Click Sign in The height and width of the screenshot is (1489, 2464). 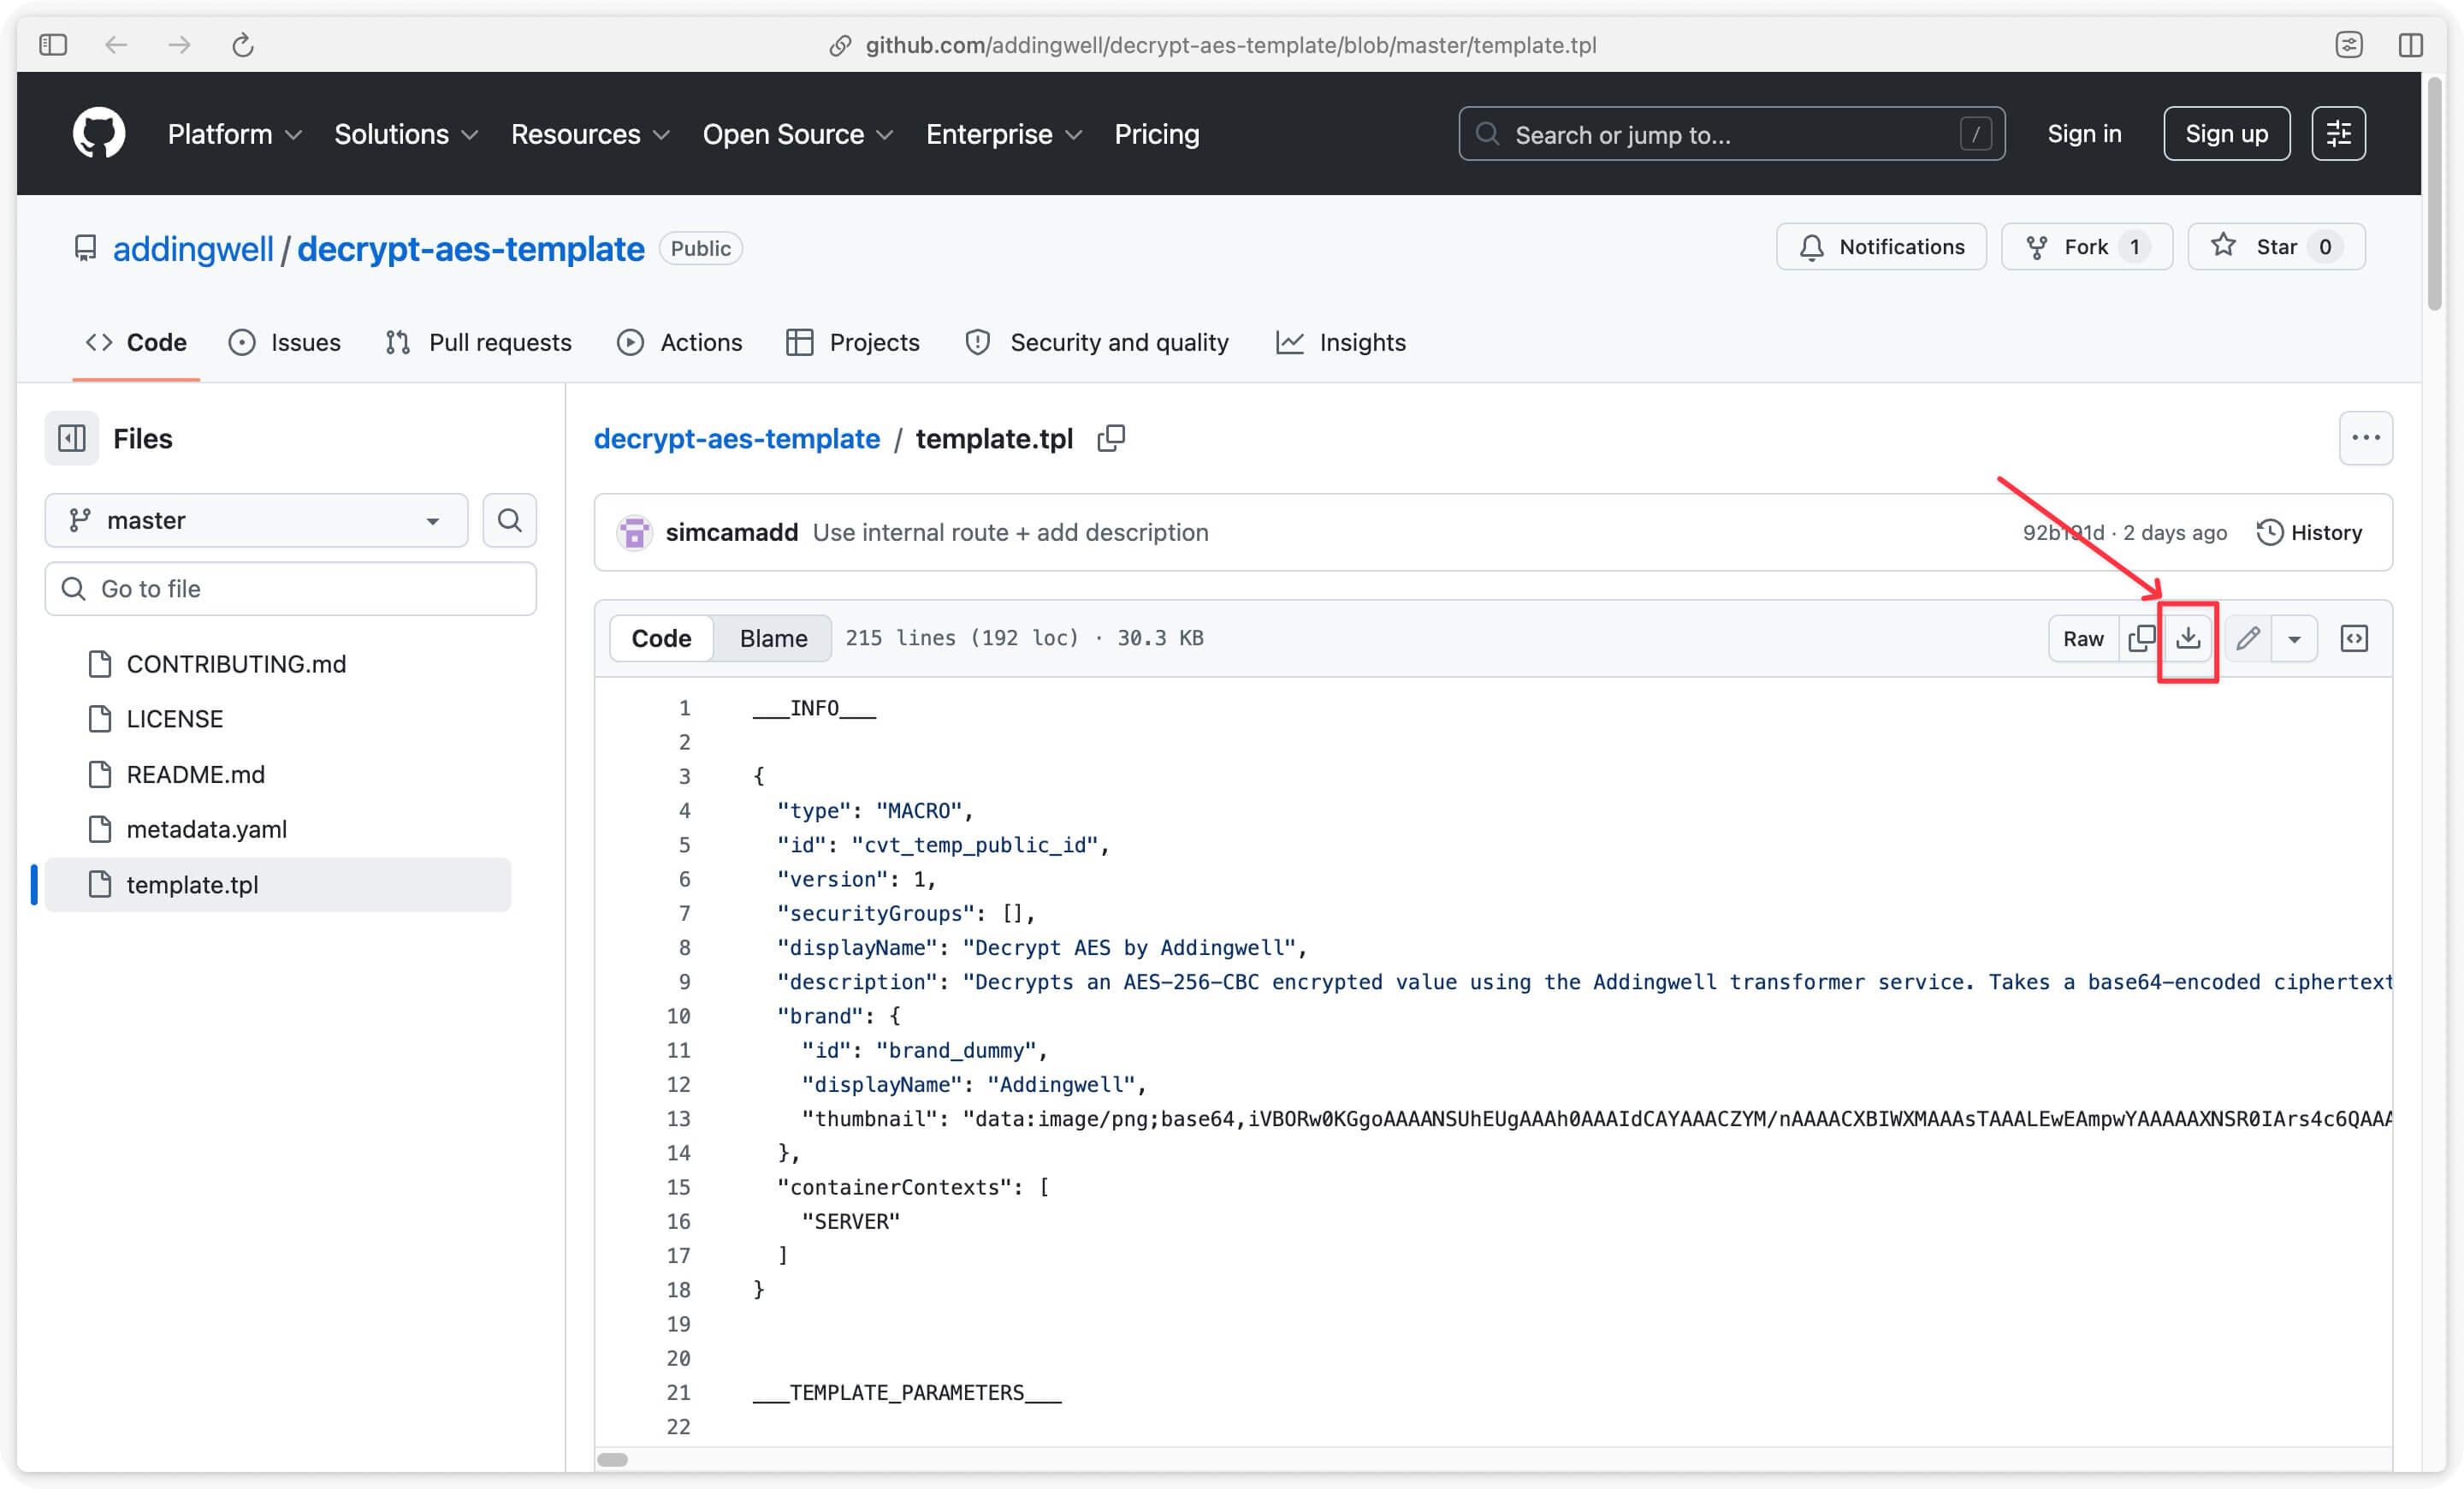[x=2083, y=134]
